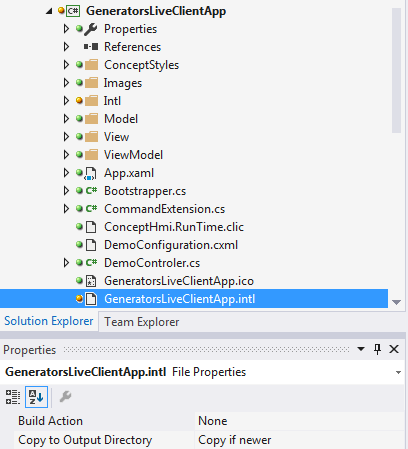
Task: Select the App.xaml file icon
Action: [x=90, y=173]
